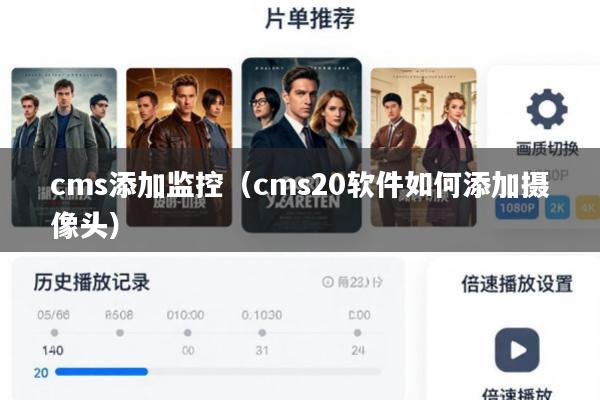600x400 pixels.
Task: Click the clock icon in history header
Action: pyautogui.click(x=328, y=282)
